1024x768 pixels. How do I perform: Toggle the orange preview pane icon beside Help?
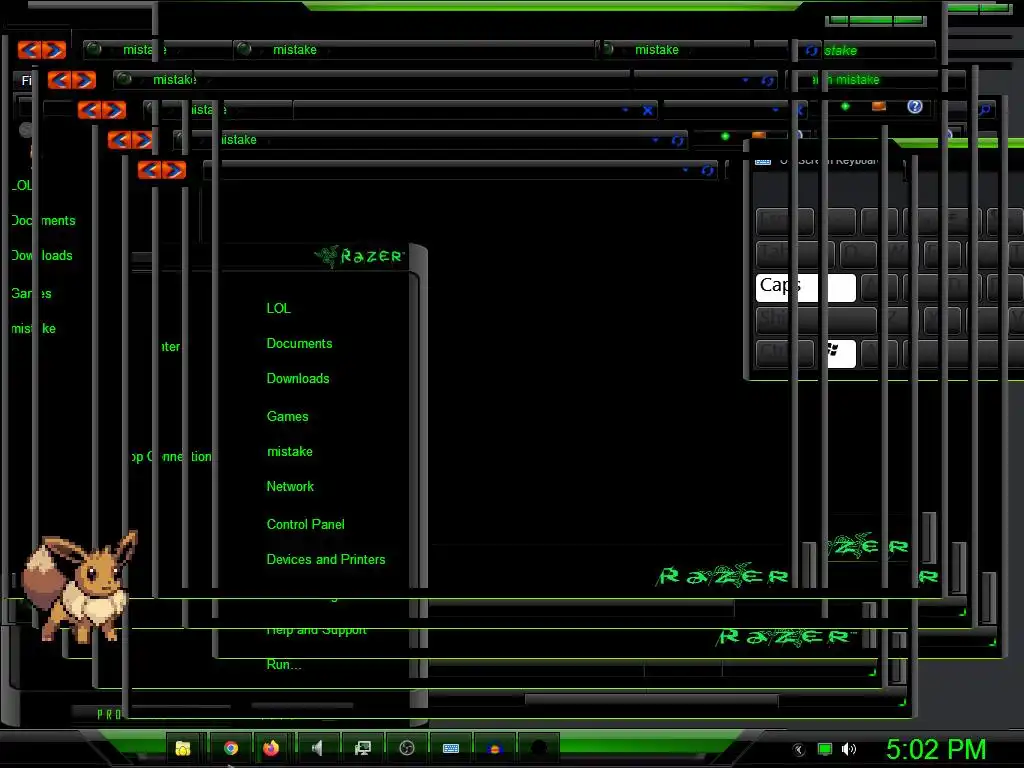(879, 106)
